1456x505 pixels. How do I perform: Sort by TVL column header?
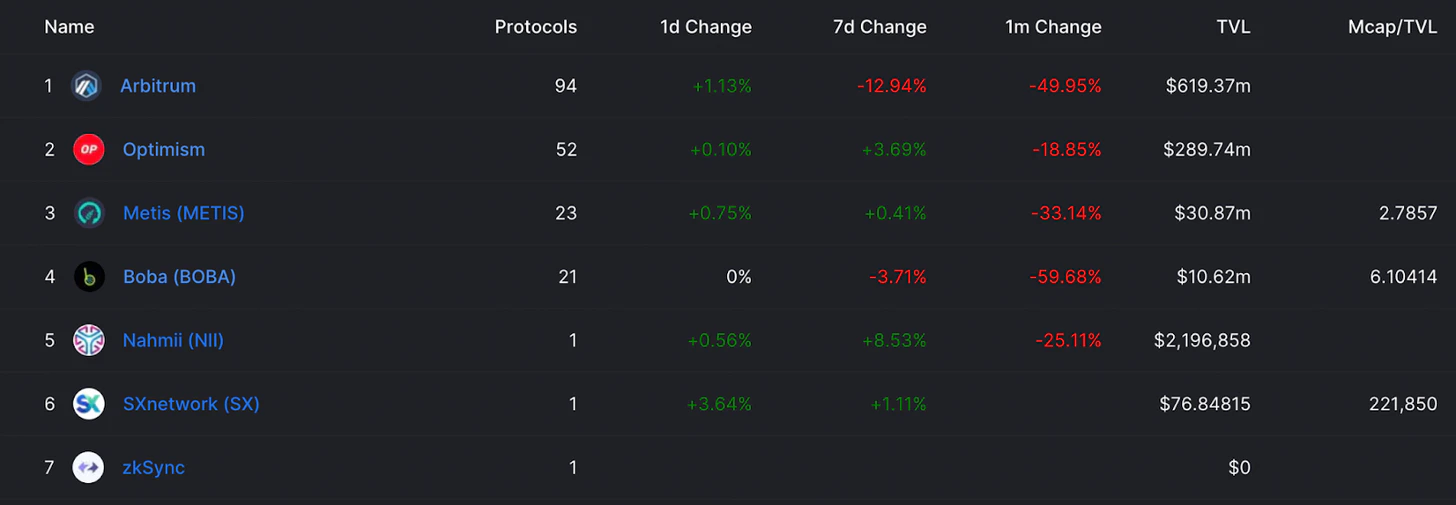(x=1233, y=27)
